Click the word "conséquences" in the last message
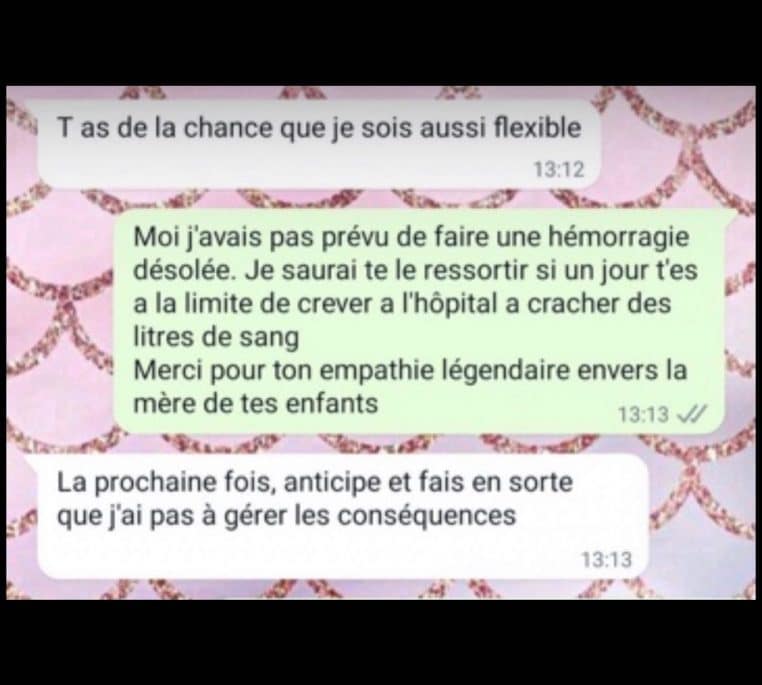The height and width of the screenshot is (685, 762). pyautogui.click(x=426, y=515)
